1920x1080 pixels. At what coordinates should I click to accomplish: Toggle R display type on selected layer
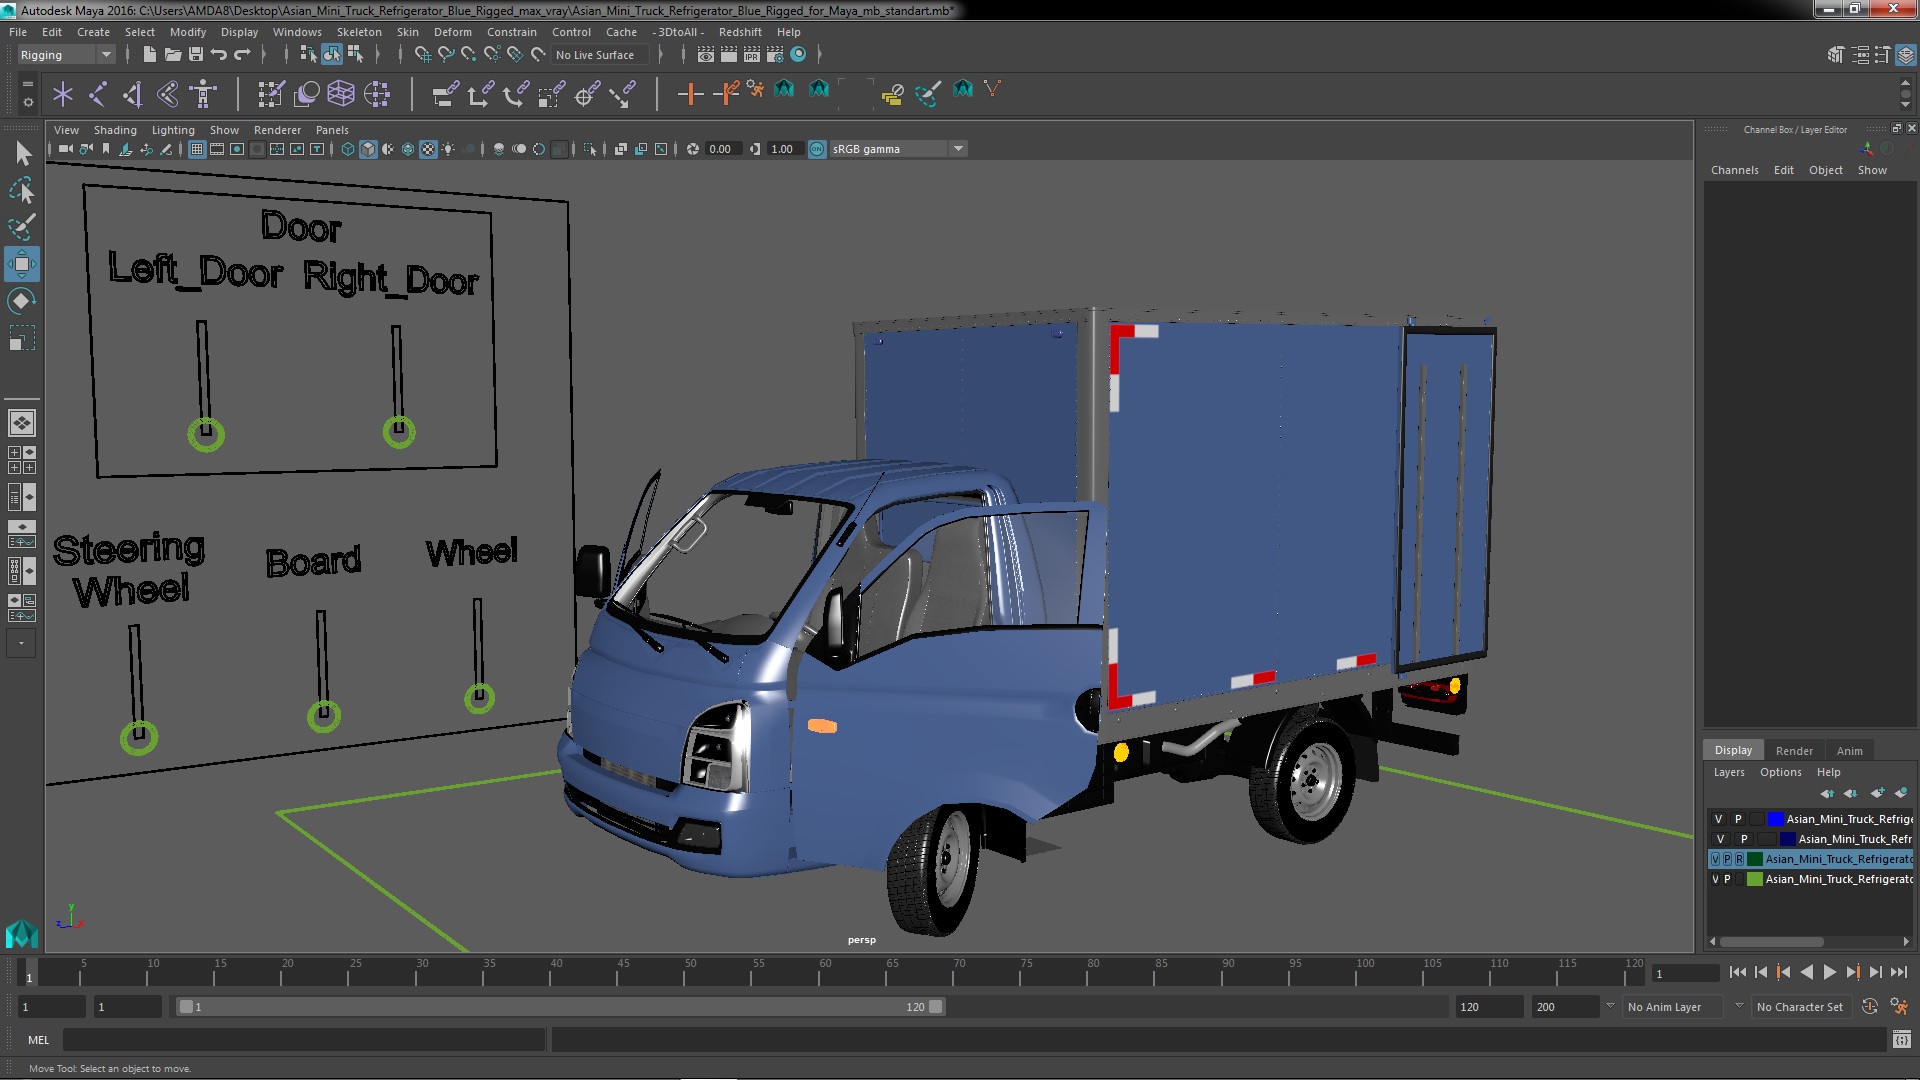tap(1739, 859)
